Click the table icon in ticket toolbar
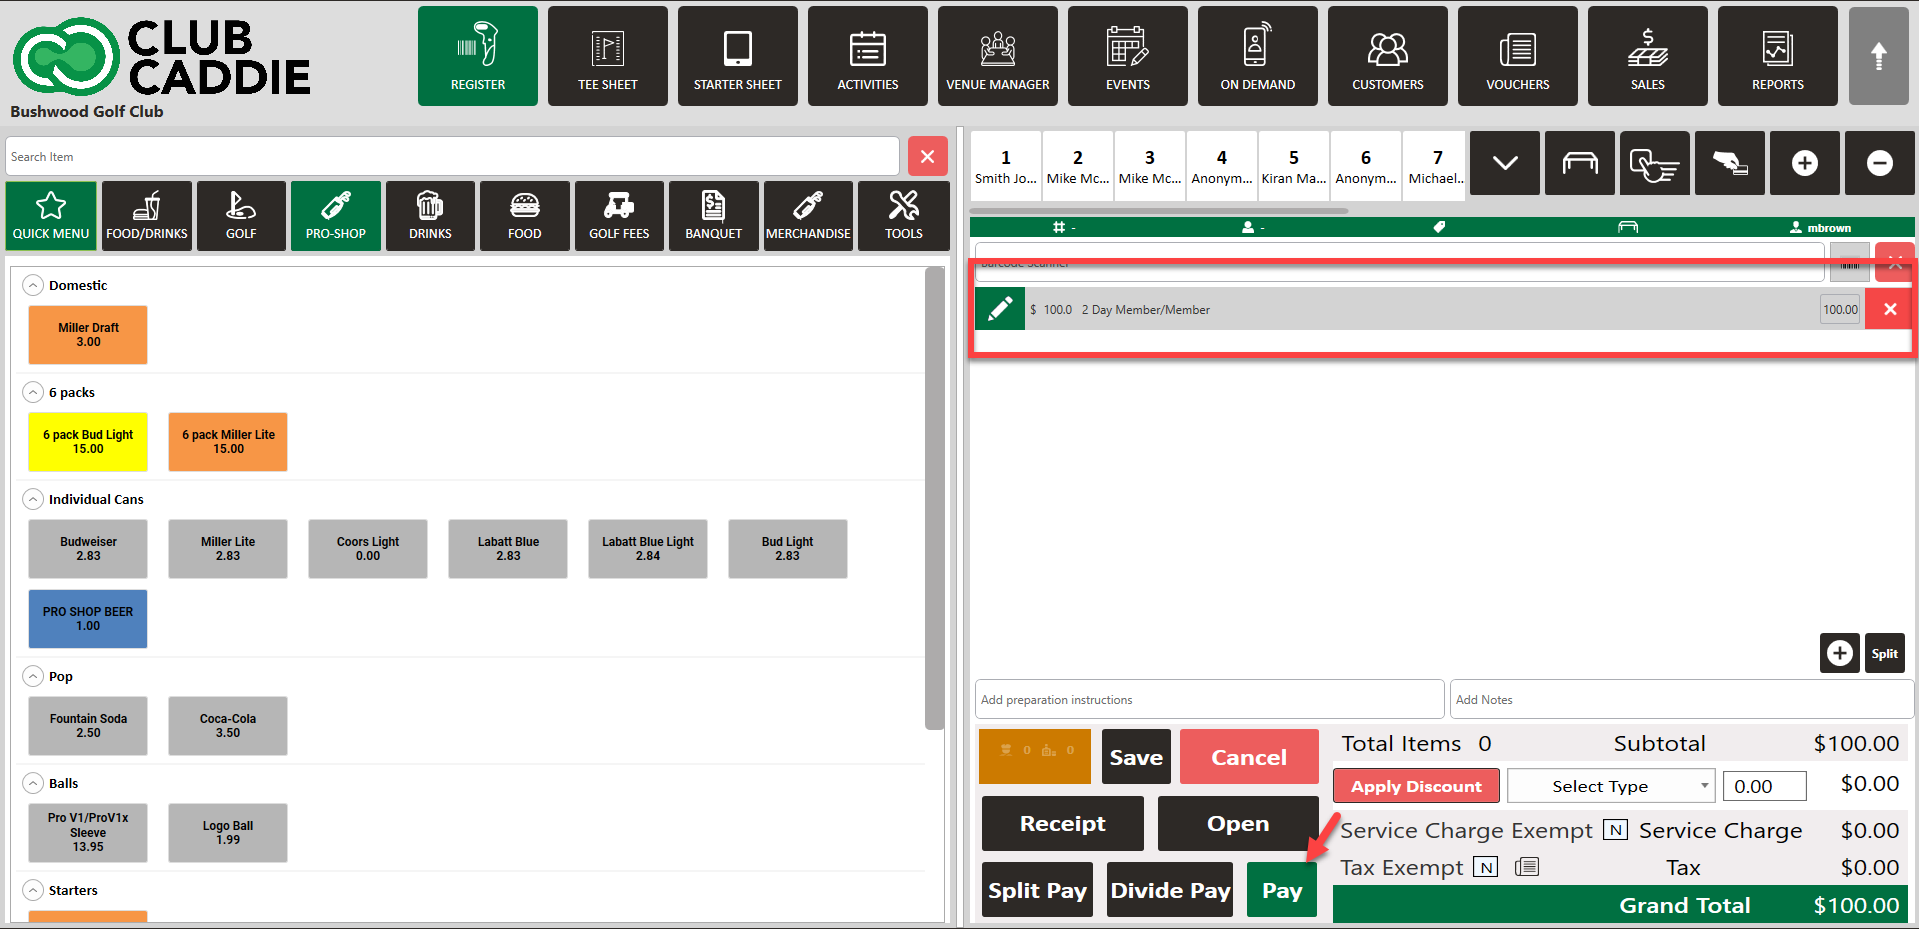 point(1579,163)
